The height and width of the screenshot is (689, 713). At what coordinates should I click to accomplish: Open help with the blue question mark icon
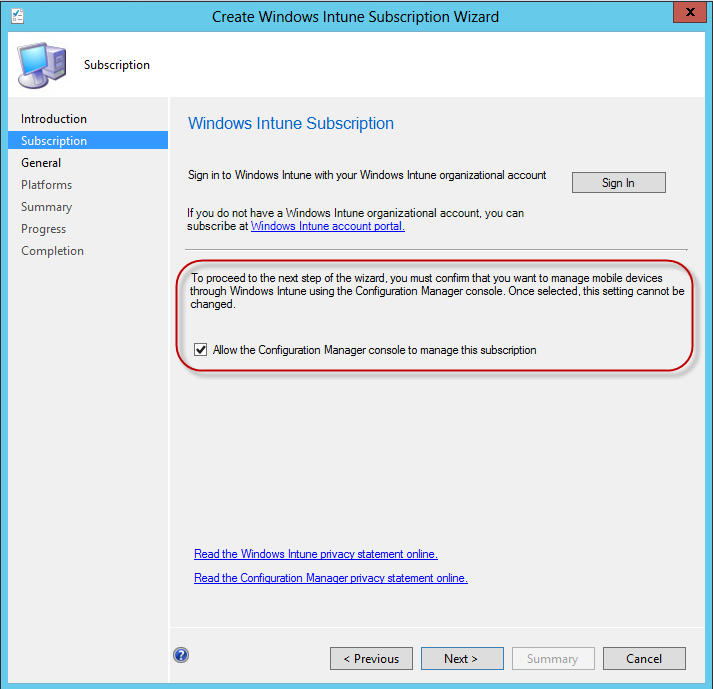coord(181,655)
